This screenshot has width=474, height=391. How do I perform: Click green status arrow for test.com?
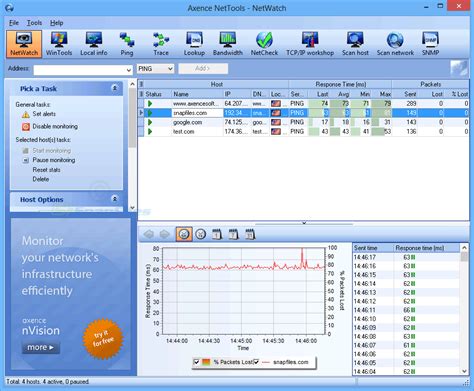(x=150, y=132)
